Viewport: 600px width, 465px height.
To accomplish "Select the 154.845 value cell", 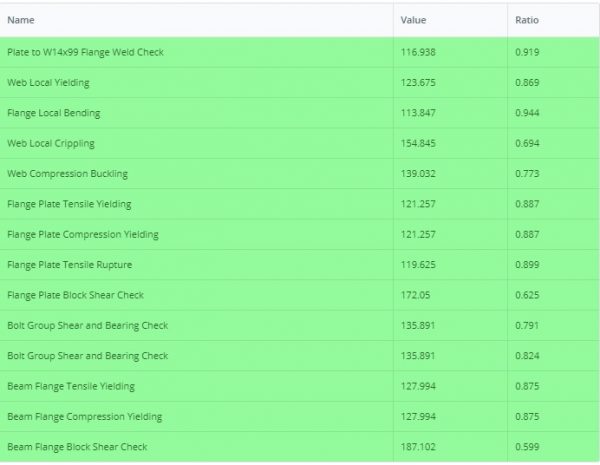I will click(x=418, y=143).
